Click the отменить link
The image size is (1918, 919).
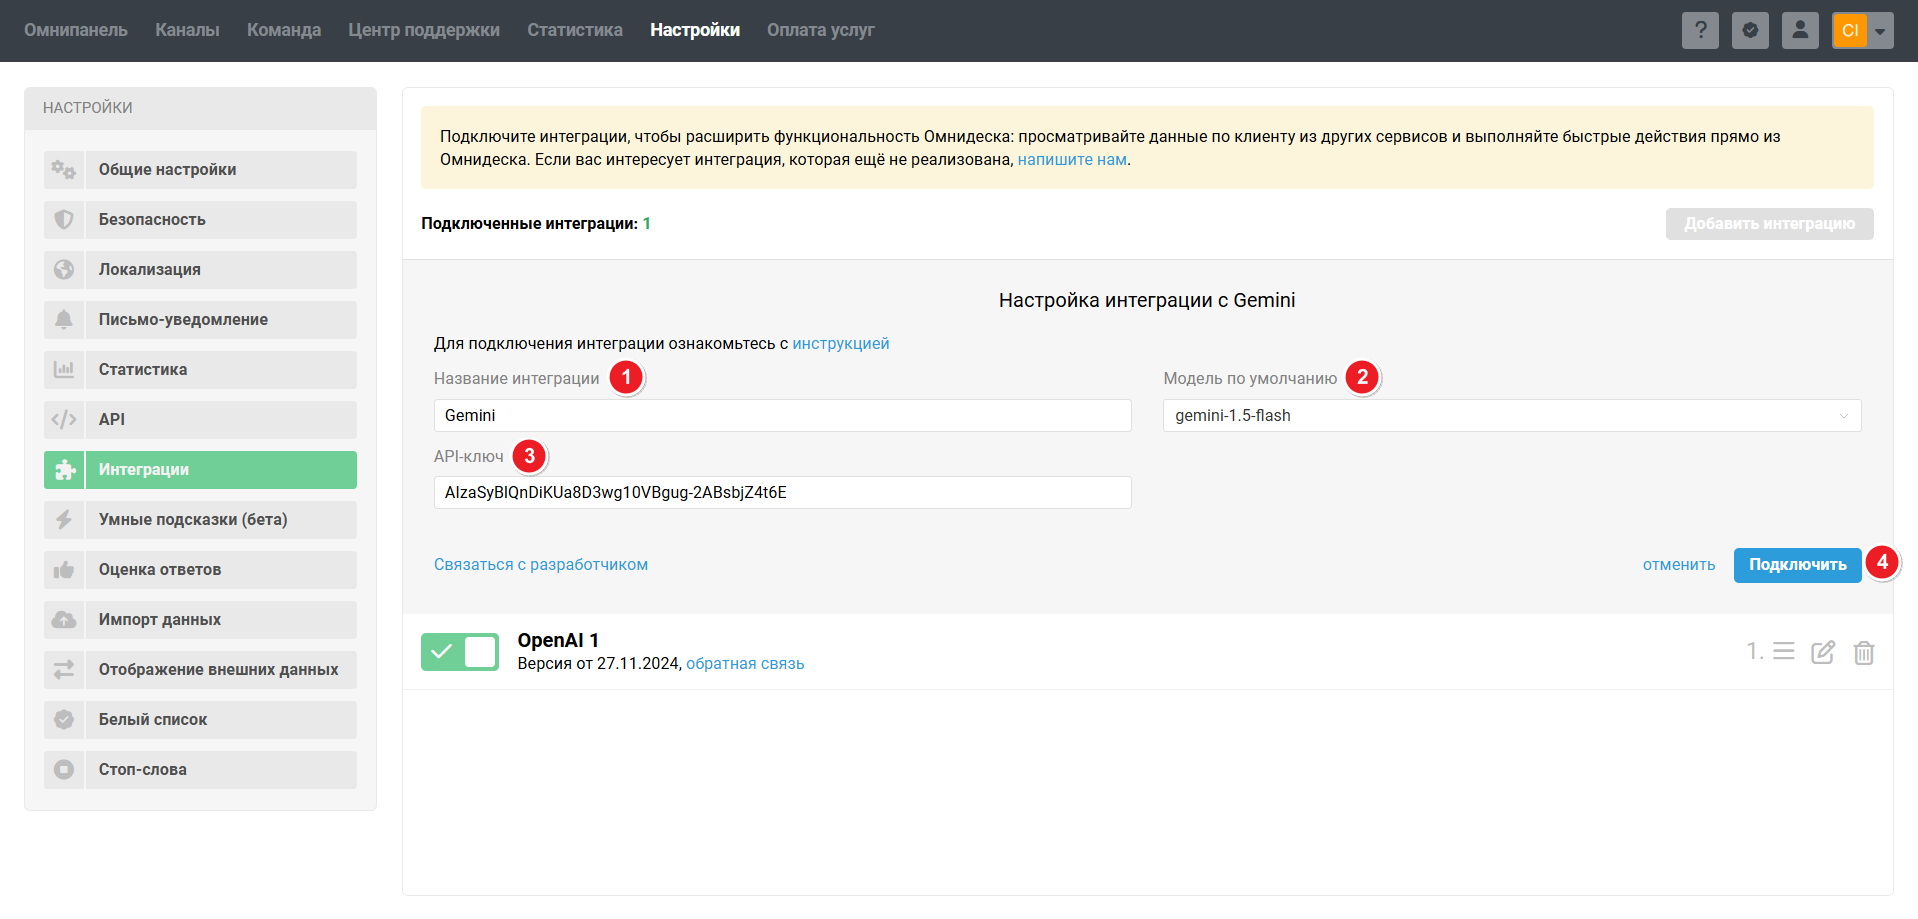(1678, 565)
